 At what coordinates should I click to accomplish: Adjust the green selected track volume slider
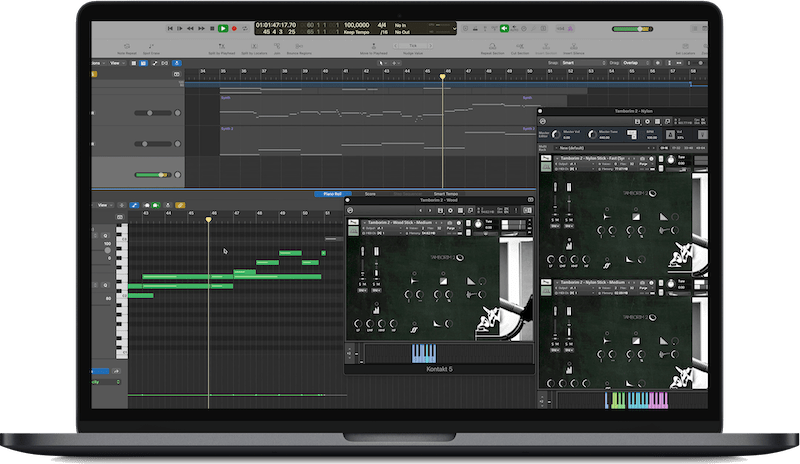click(153, 175)
